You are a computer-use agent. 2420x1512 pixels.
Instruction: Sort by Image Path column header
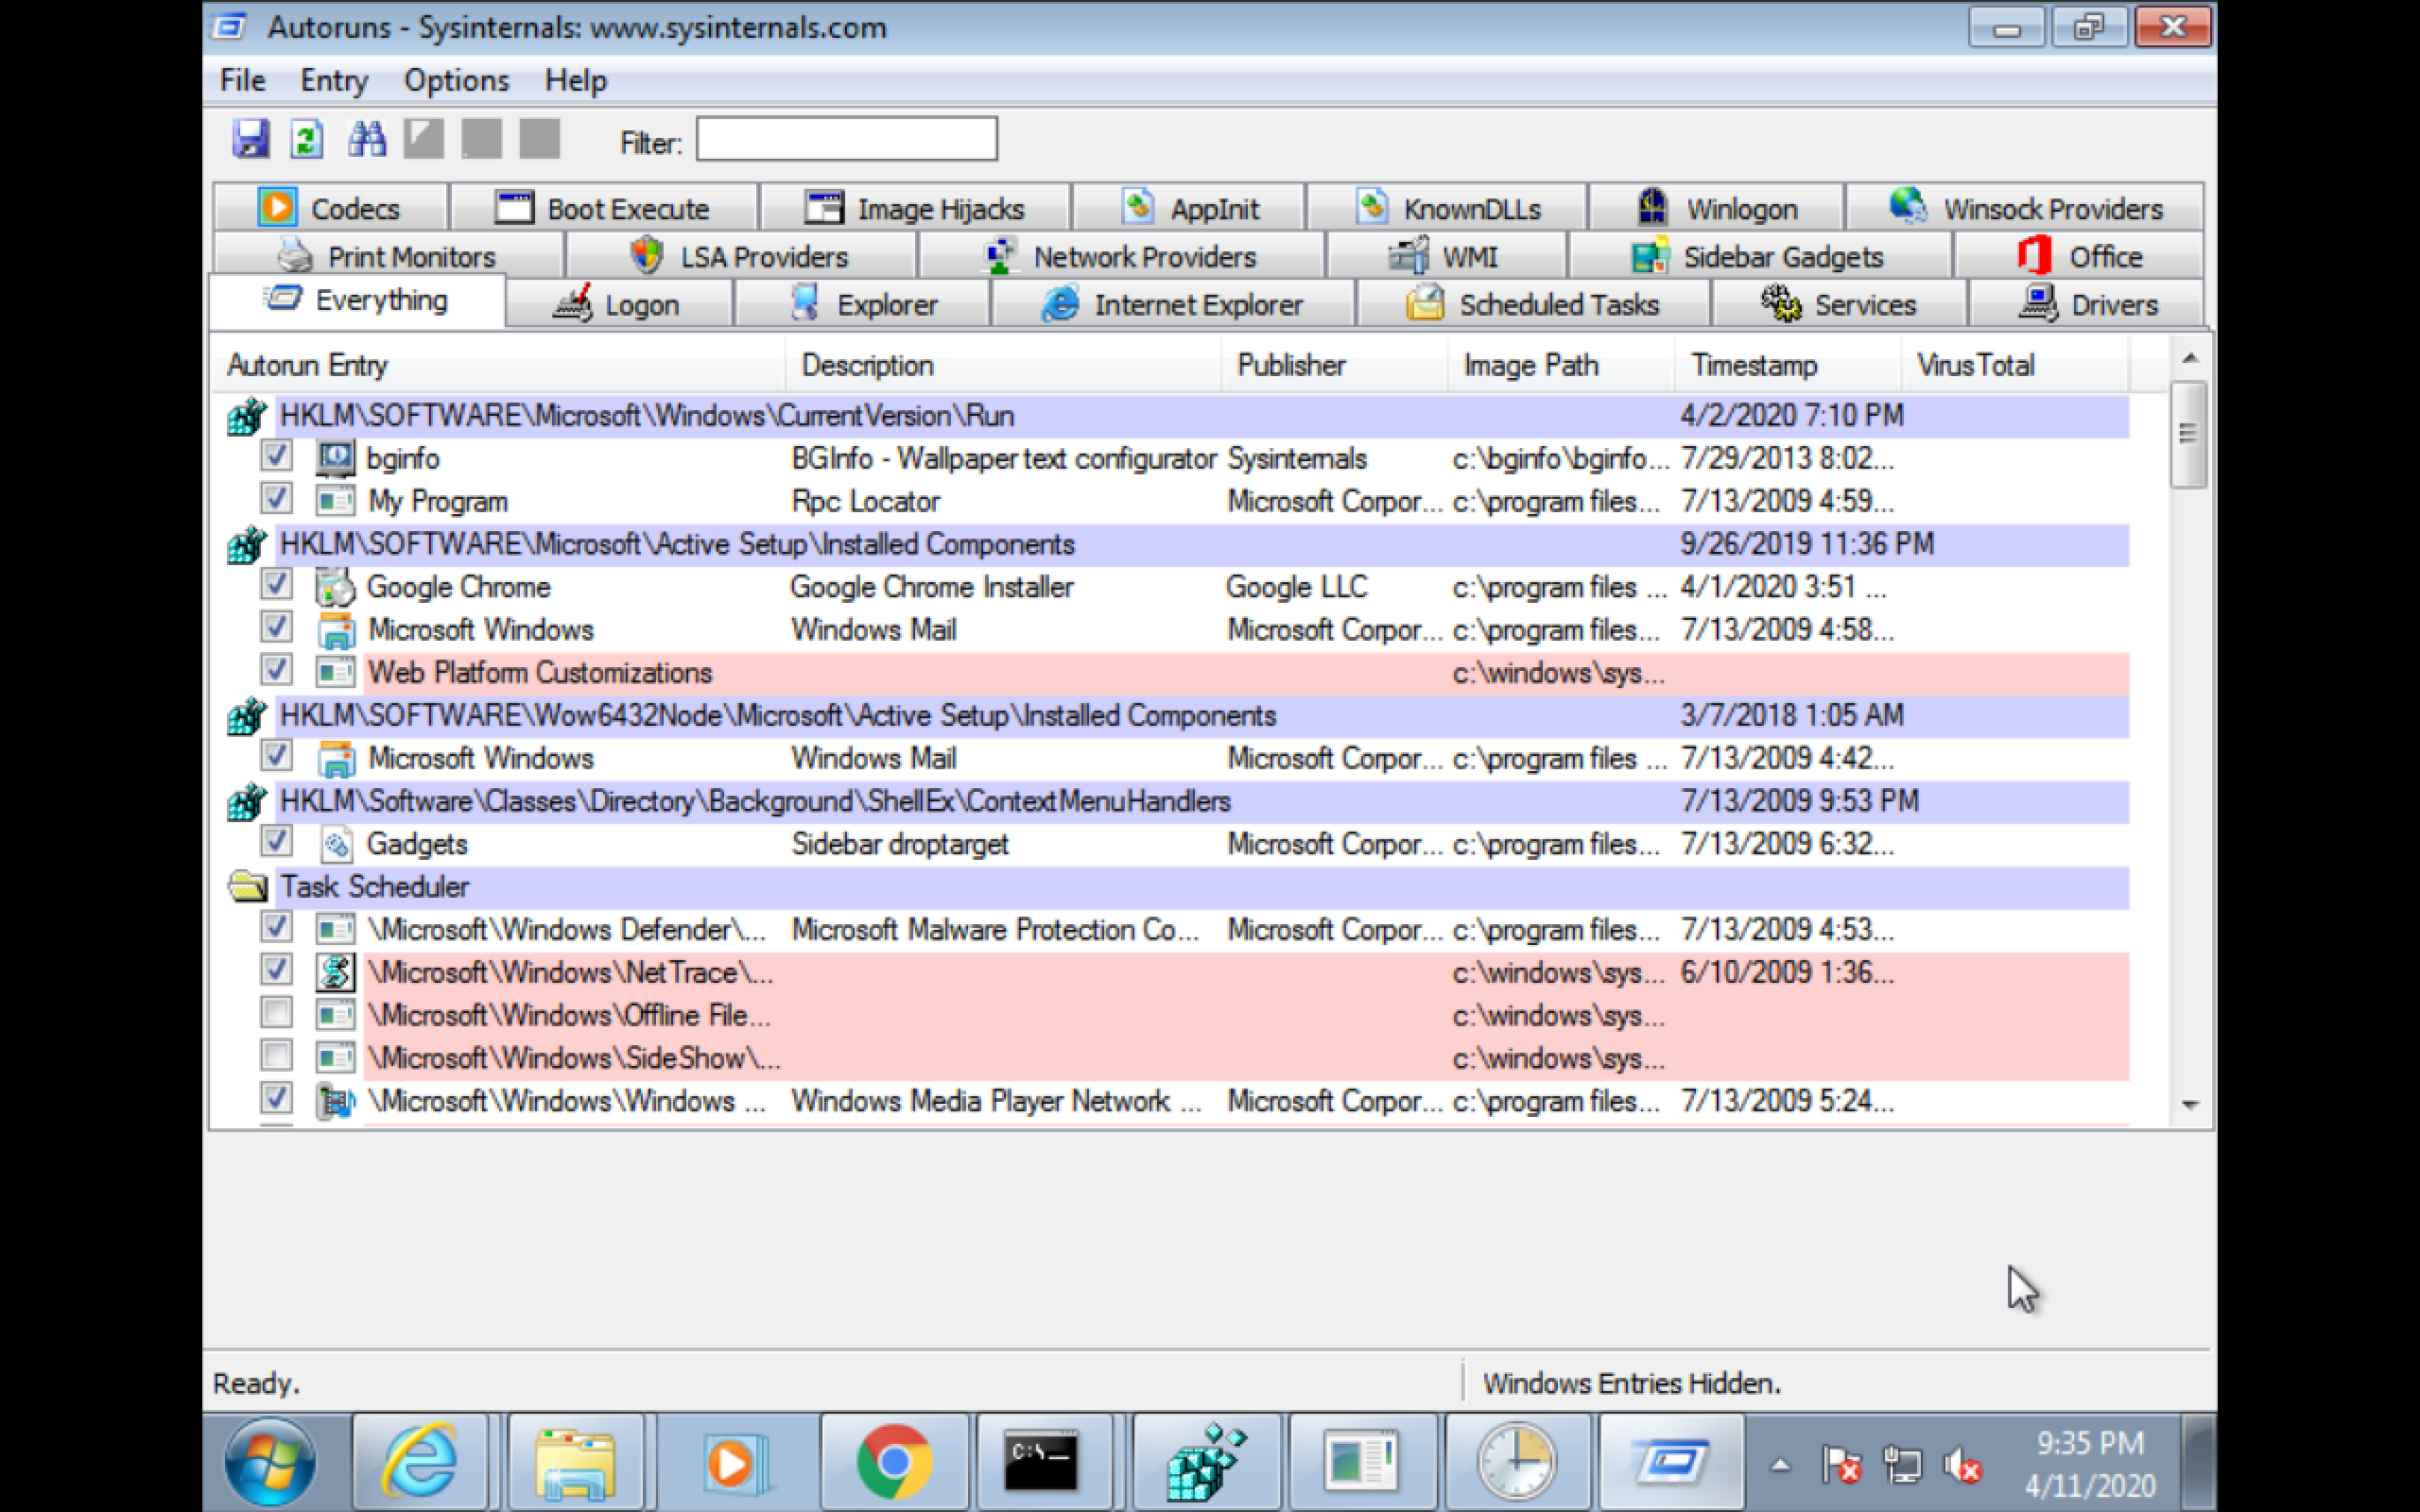pos(1561,365)
